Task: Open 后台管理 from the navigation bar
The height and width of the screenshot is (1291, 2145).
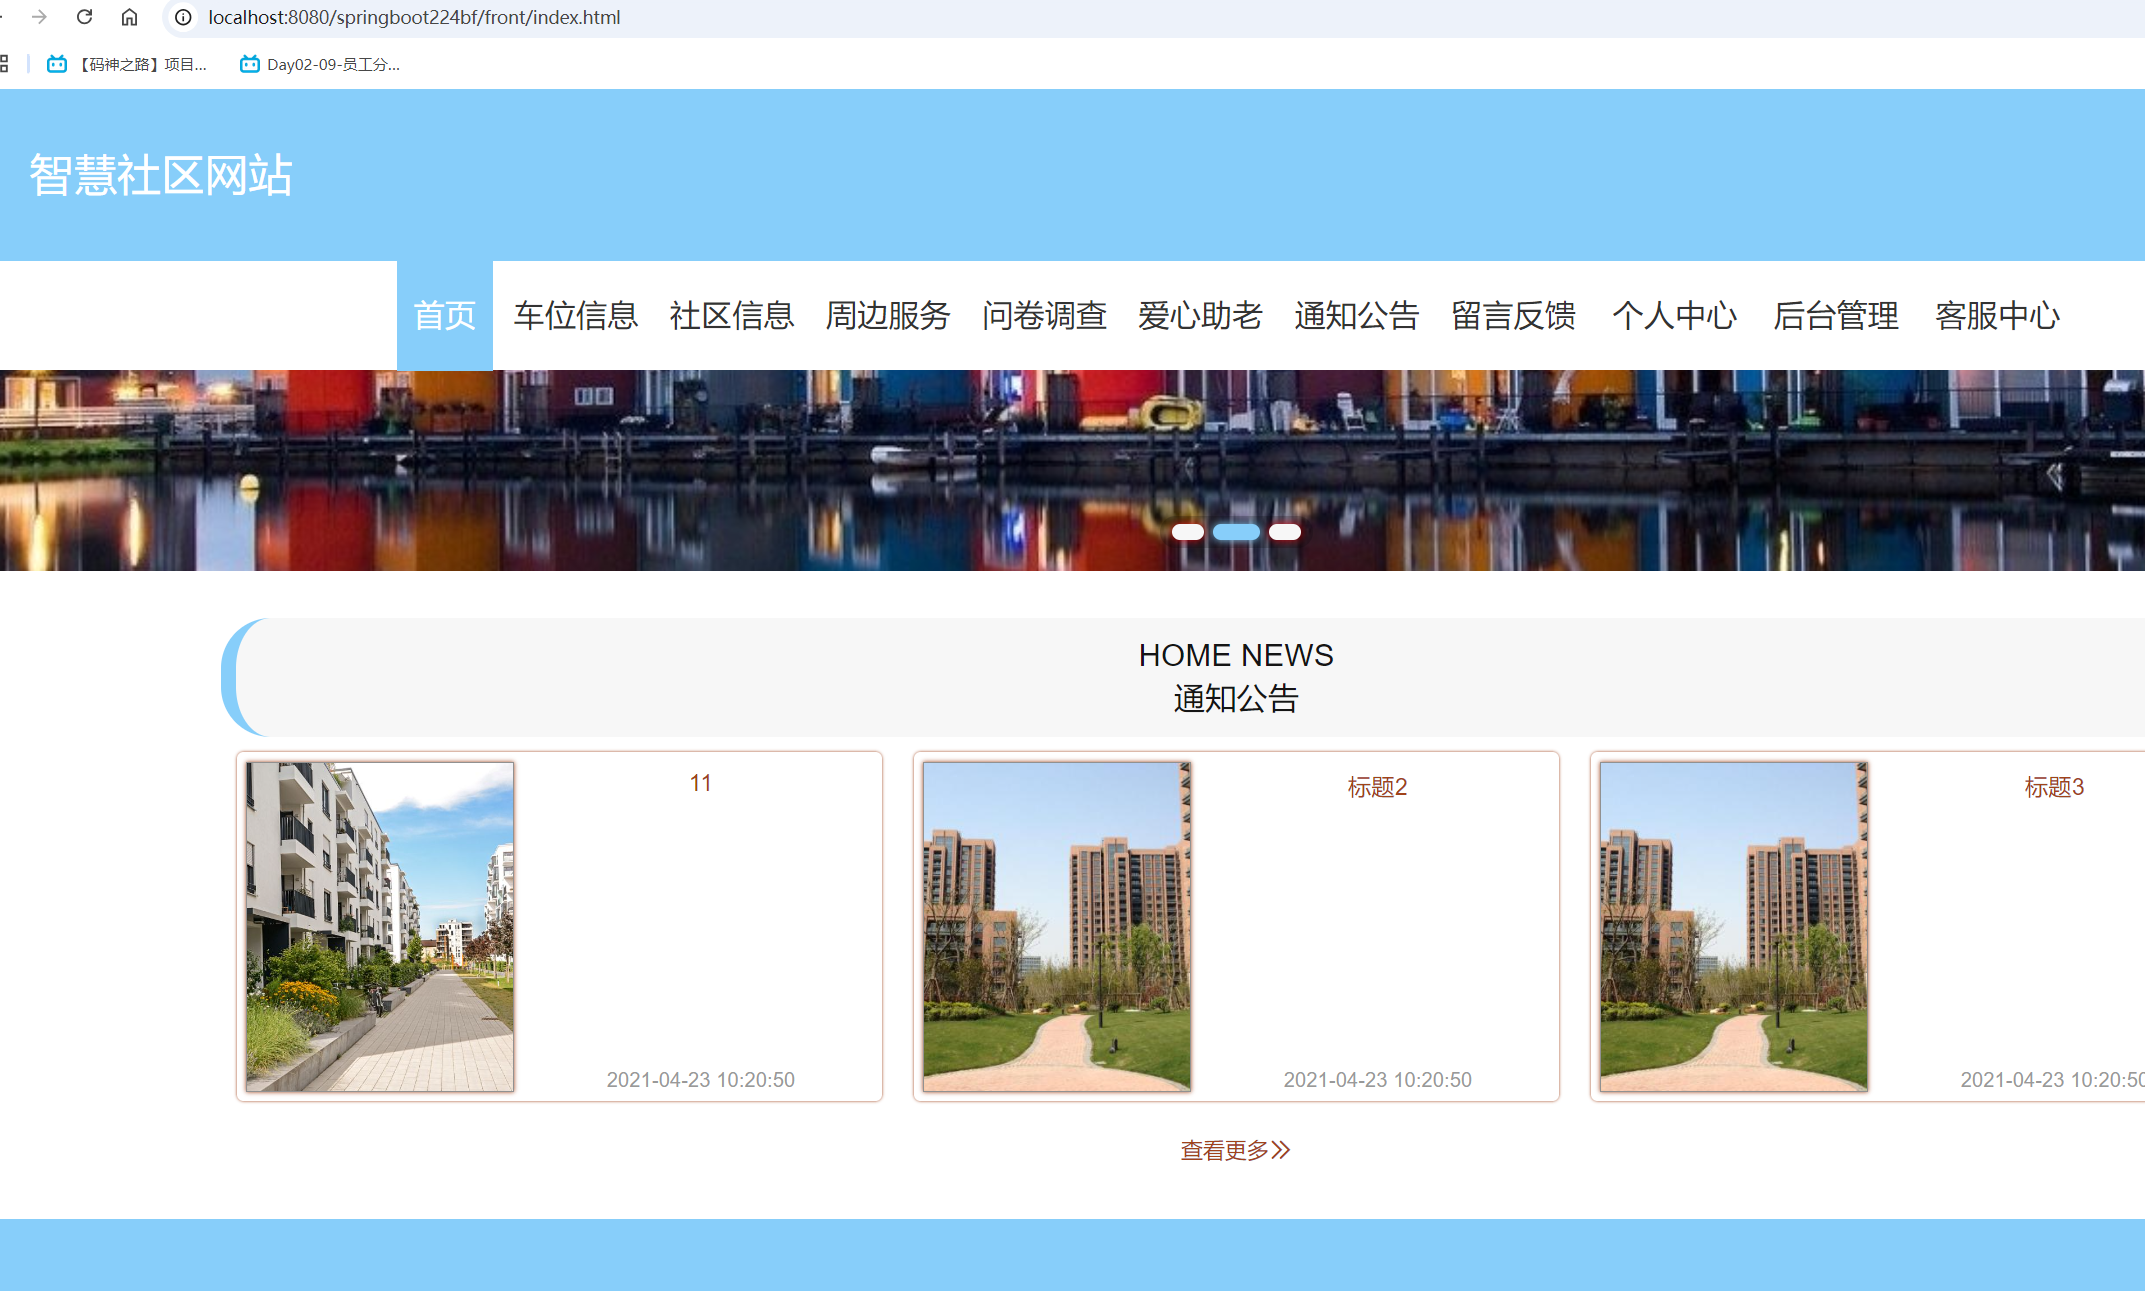Action: click(1836, 315)
